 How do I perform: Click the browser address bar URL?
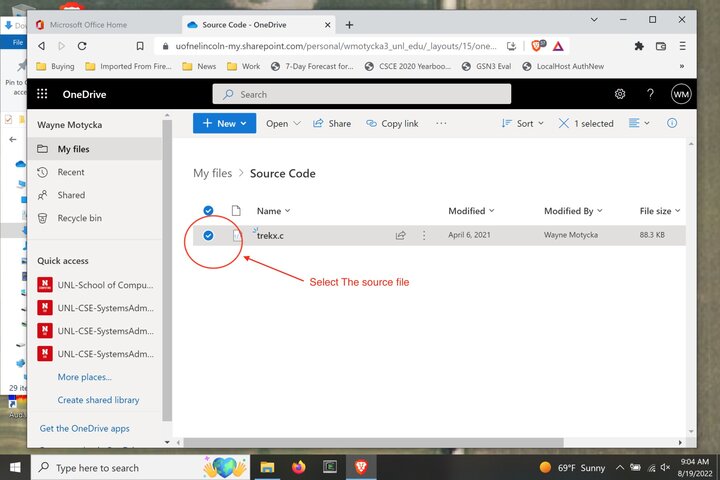click(336, 46)
